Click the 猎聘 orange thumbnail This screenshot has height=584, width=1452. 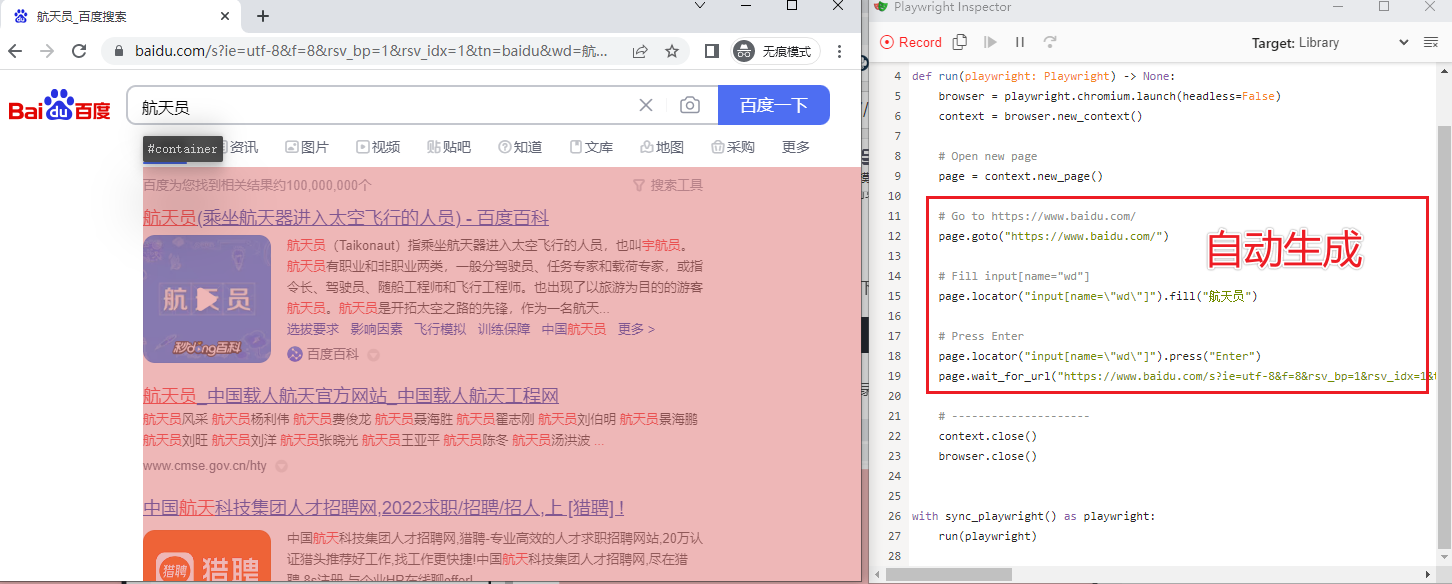(x=207, y=557)
